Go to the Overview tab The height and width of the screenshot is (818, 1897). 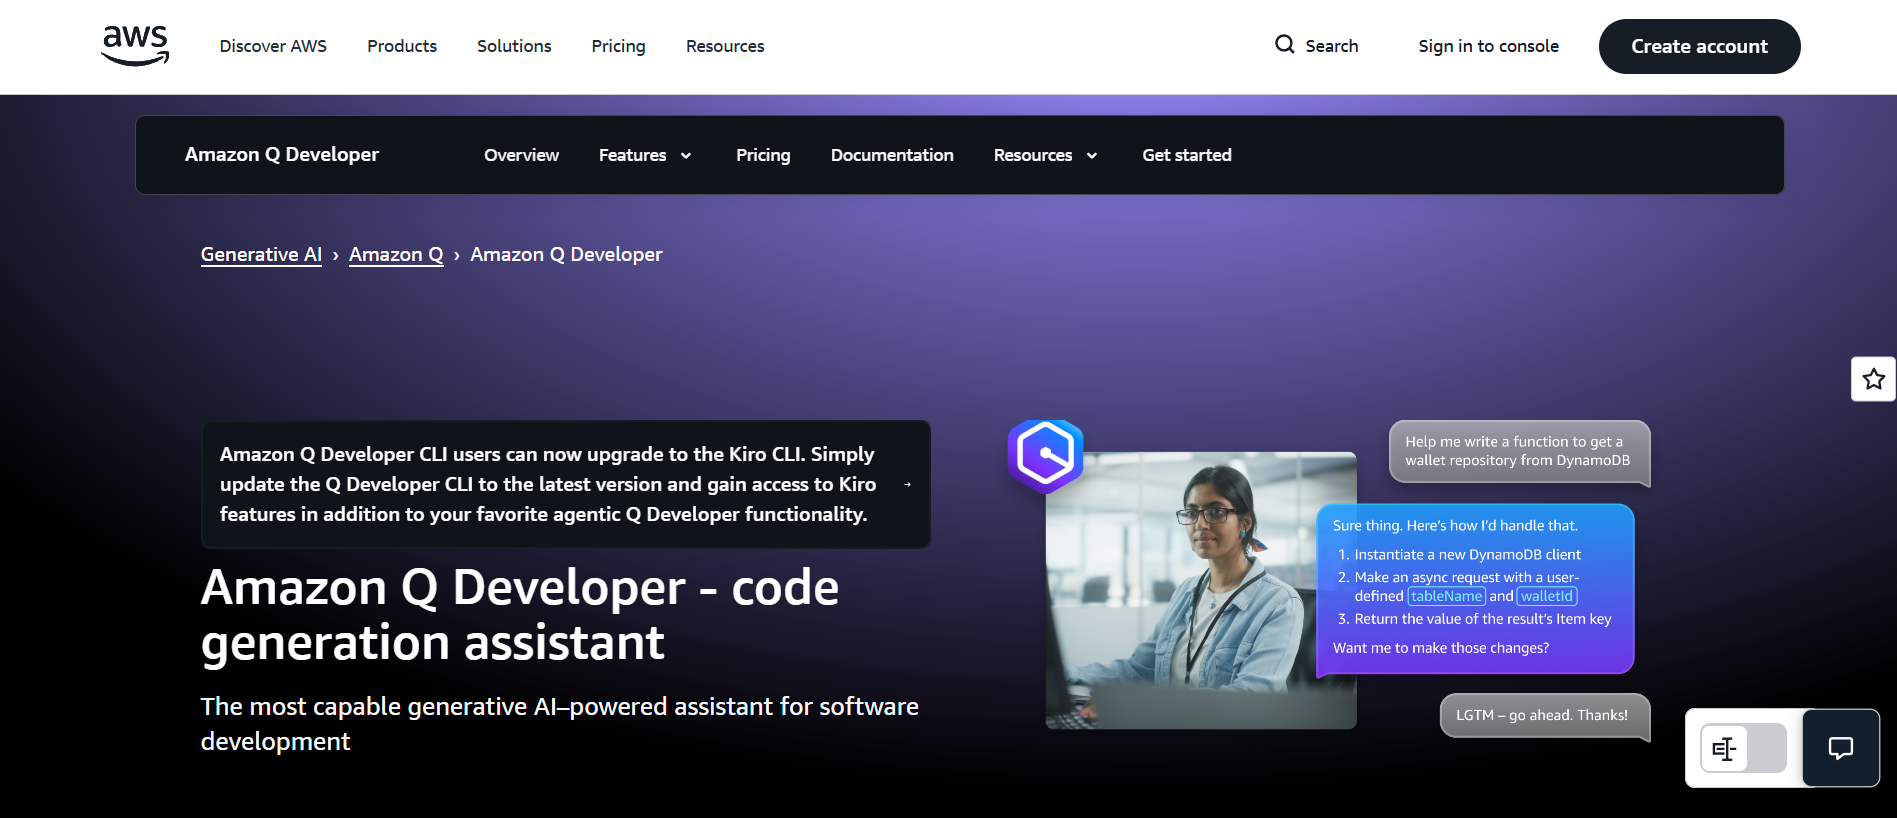coord(521,155)
